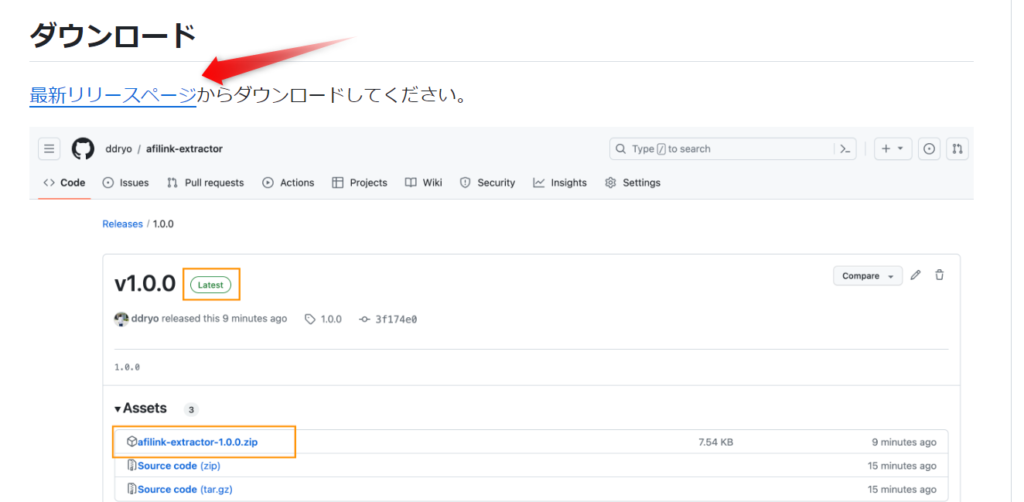
Task: Delete the release using trash icon
Action: pos(939,275)
